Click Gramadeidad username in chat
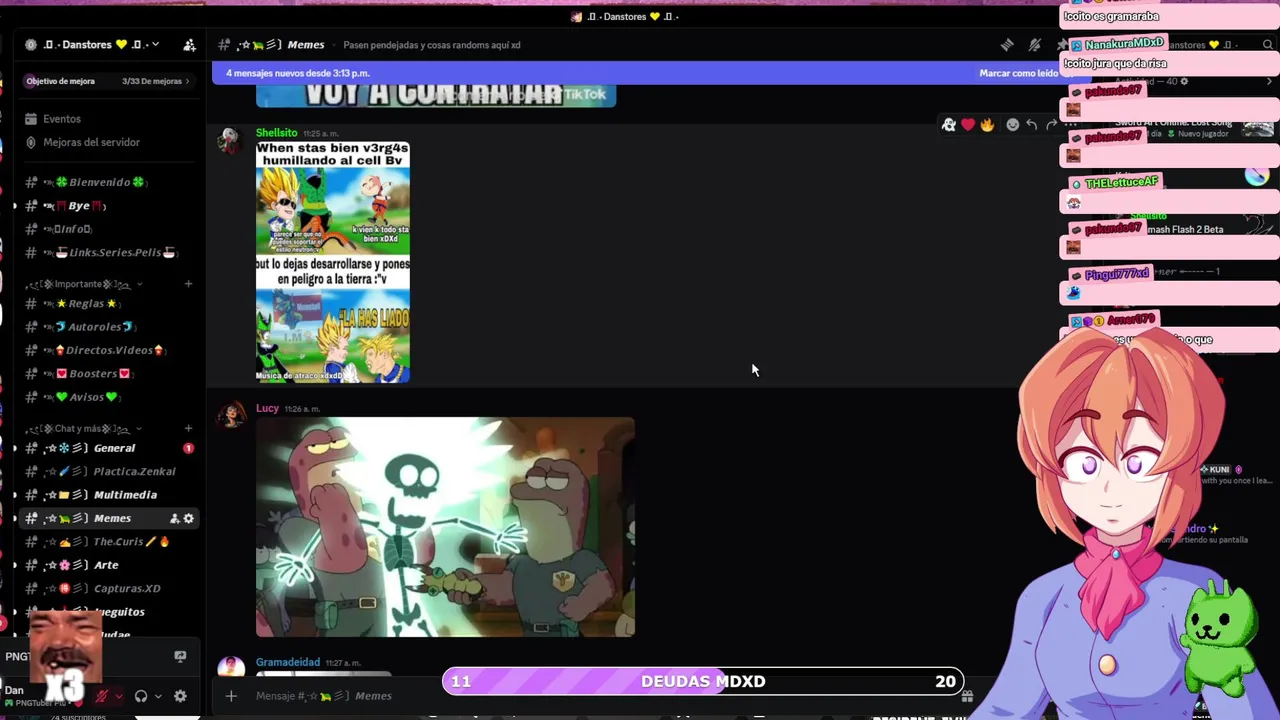Viewport: 1280px width, 720px height. point(288,662)
